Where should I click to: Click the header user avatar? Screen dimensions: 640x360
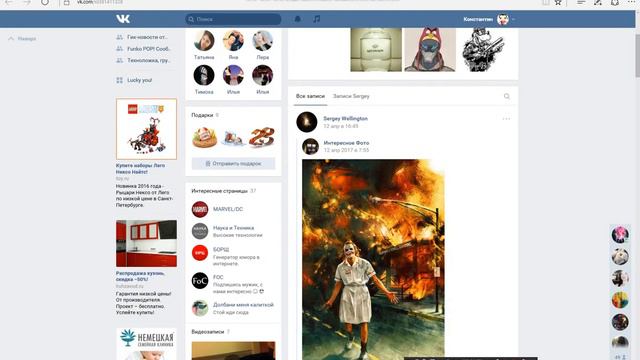coord(503,19)
